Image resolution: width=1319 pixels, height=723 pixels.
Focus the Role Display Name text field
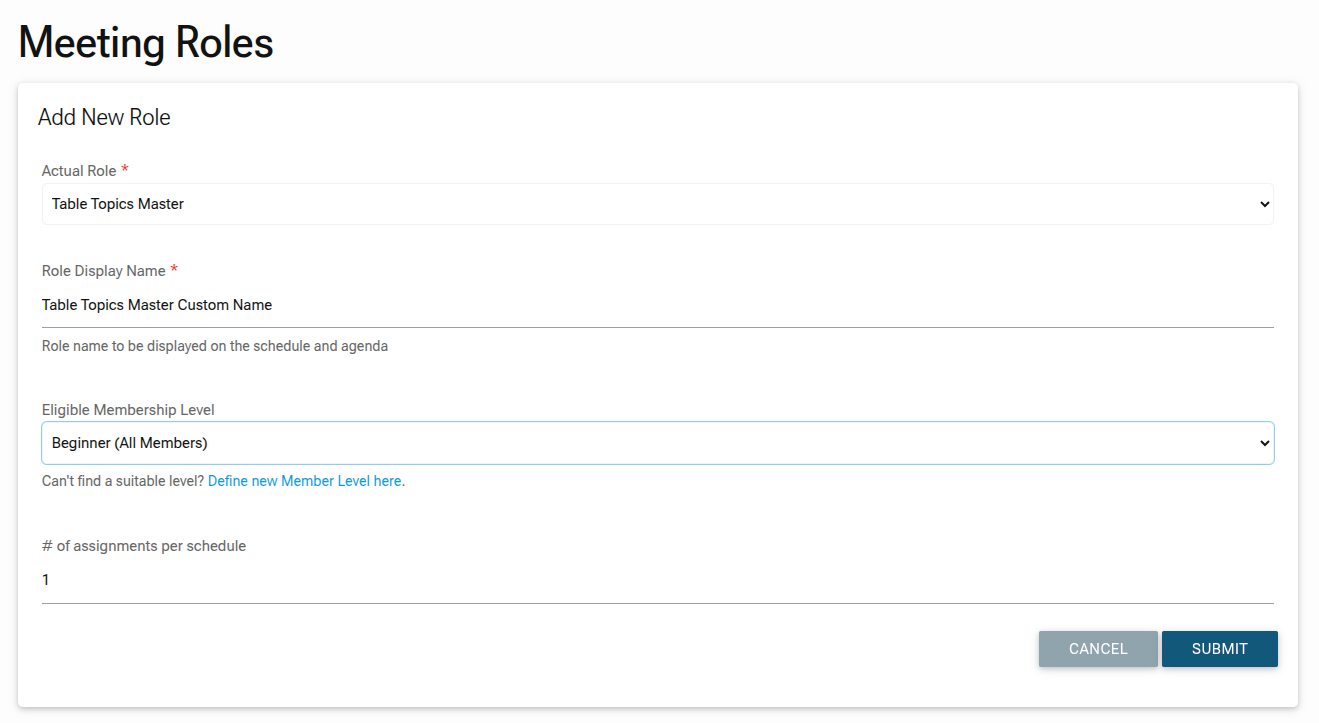[657, 305]
